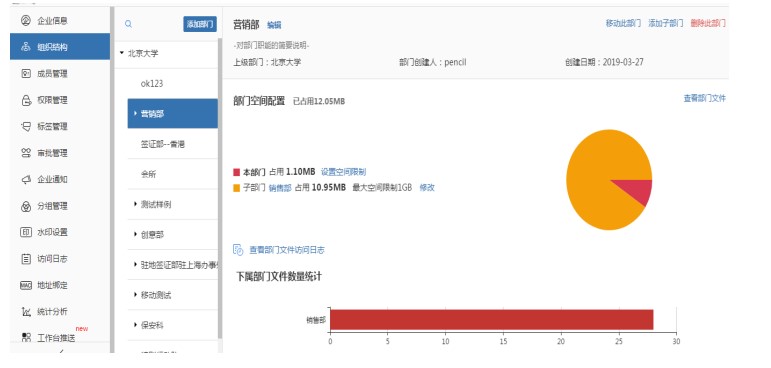Open 查看部门文件 link
This screenshot has width=771, height=368.
pos(705,98)
